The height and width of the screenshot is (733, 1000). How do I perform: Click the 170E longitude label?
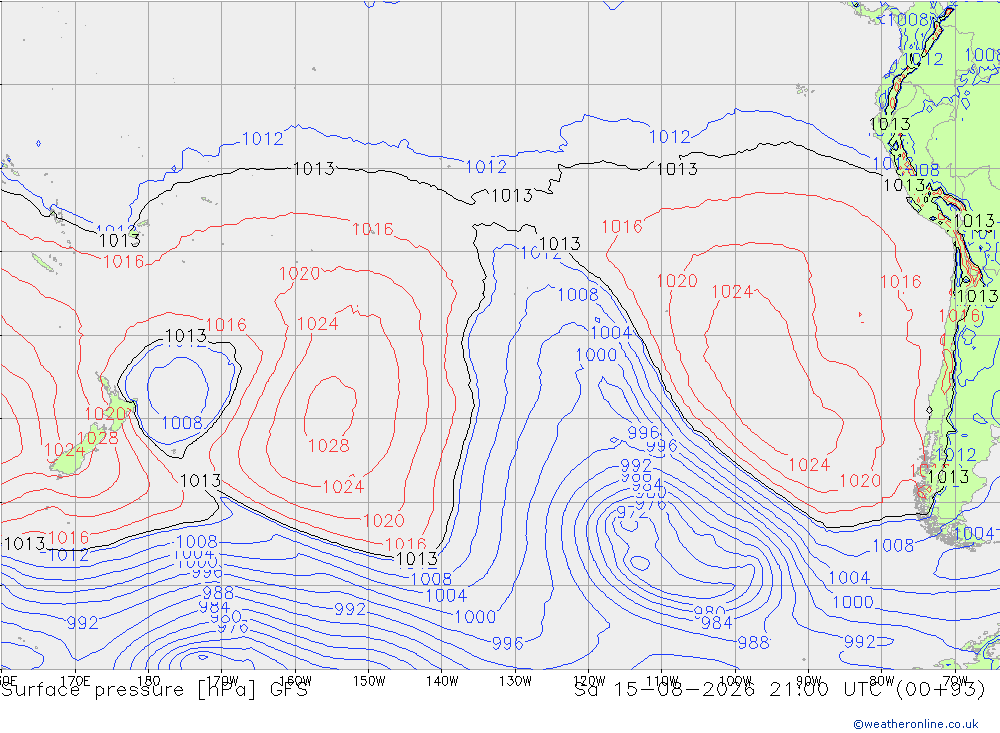[75, 681]
